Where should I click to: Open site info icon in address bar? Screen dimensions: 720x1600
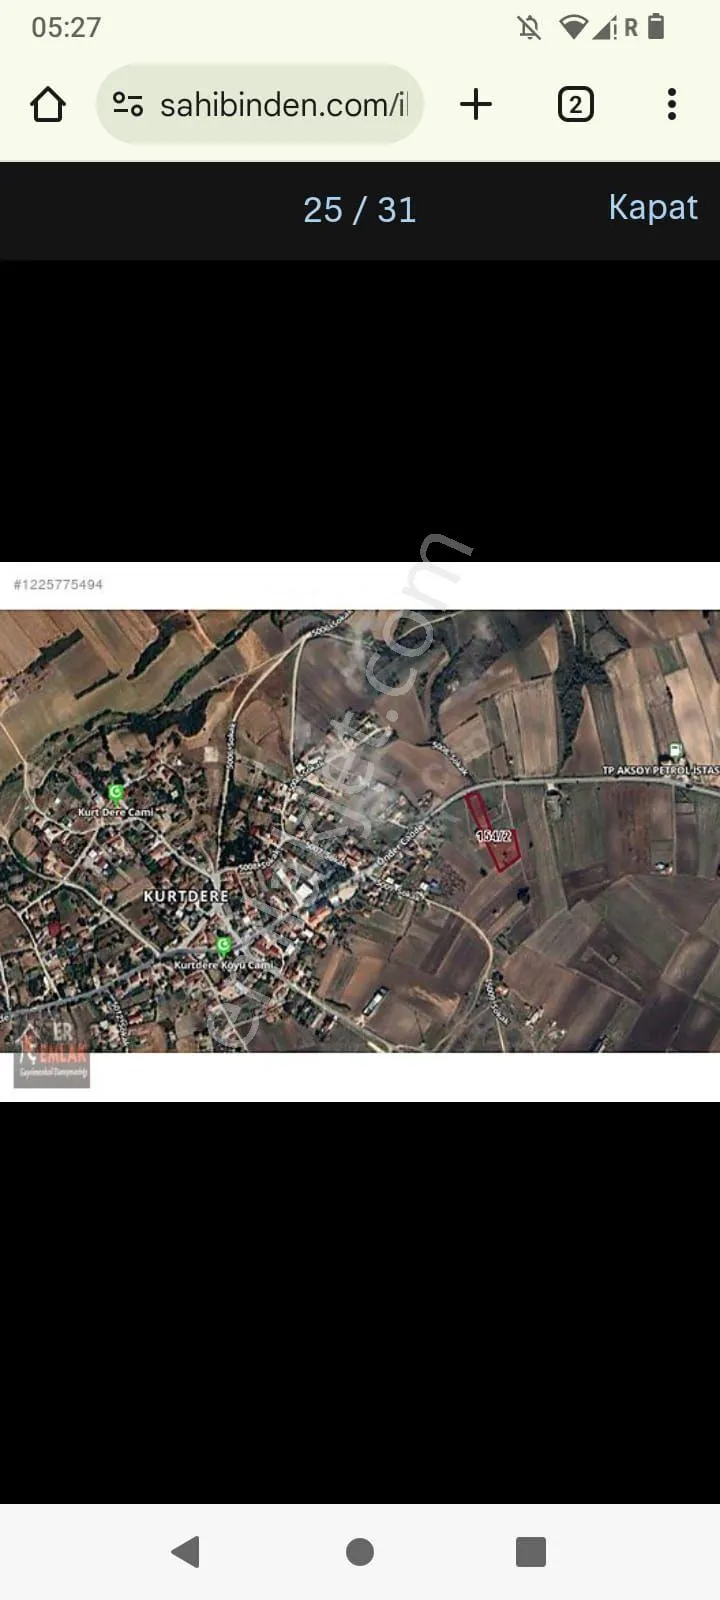pyautogui.click(x=128, y=104)
